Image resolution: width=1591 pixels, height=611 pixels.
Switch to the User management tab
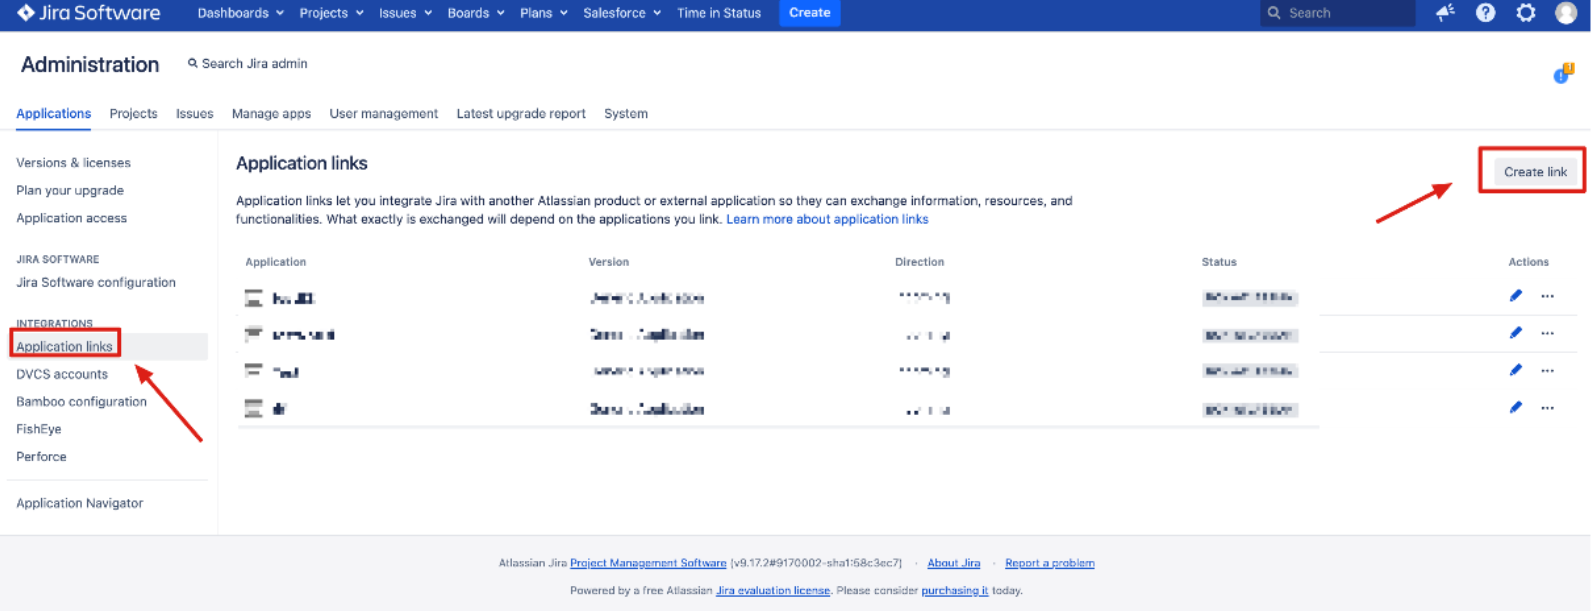click(384, 114)
